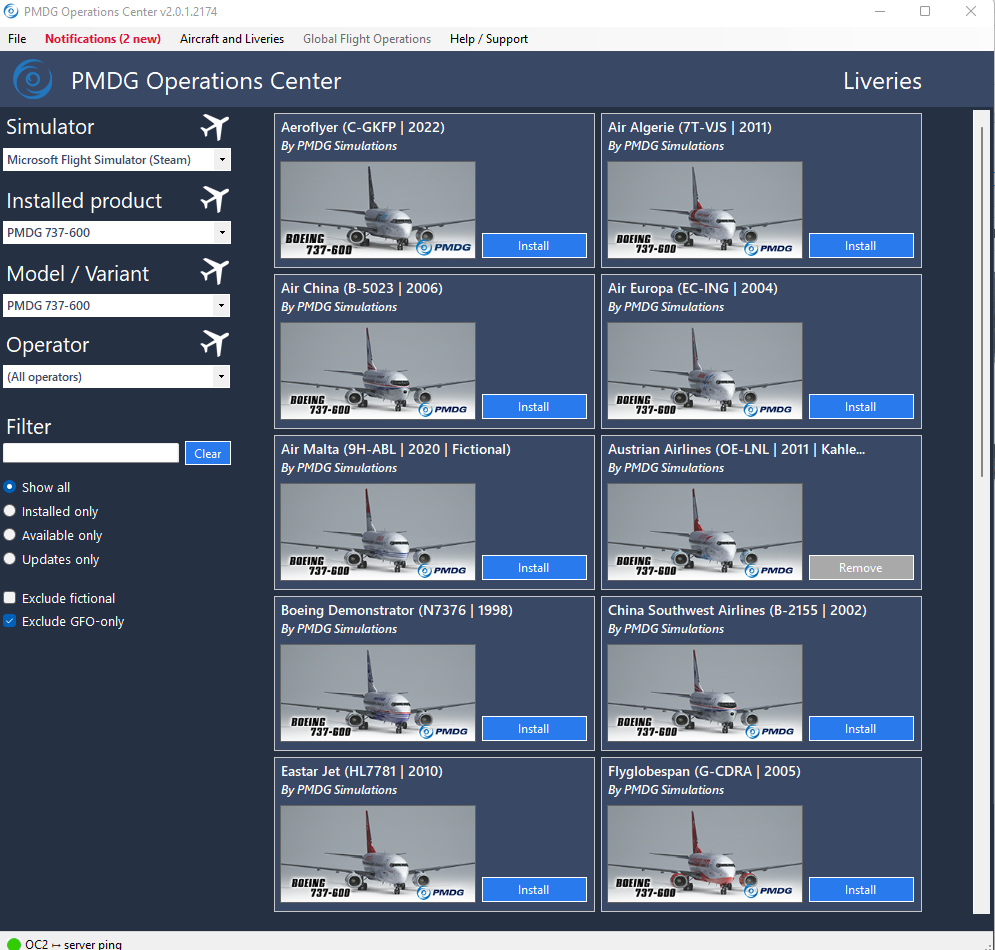The image size is (995, 950).
Task: Open Notifications (2 new) menu
Action: pyautogui.click(x=103, y=39)
